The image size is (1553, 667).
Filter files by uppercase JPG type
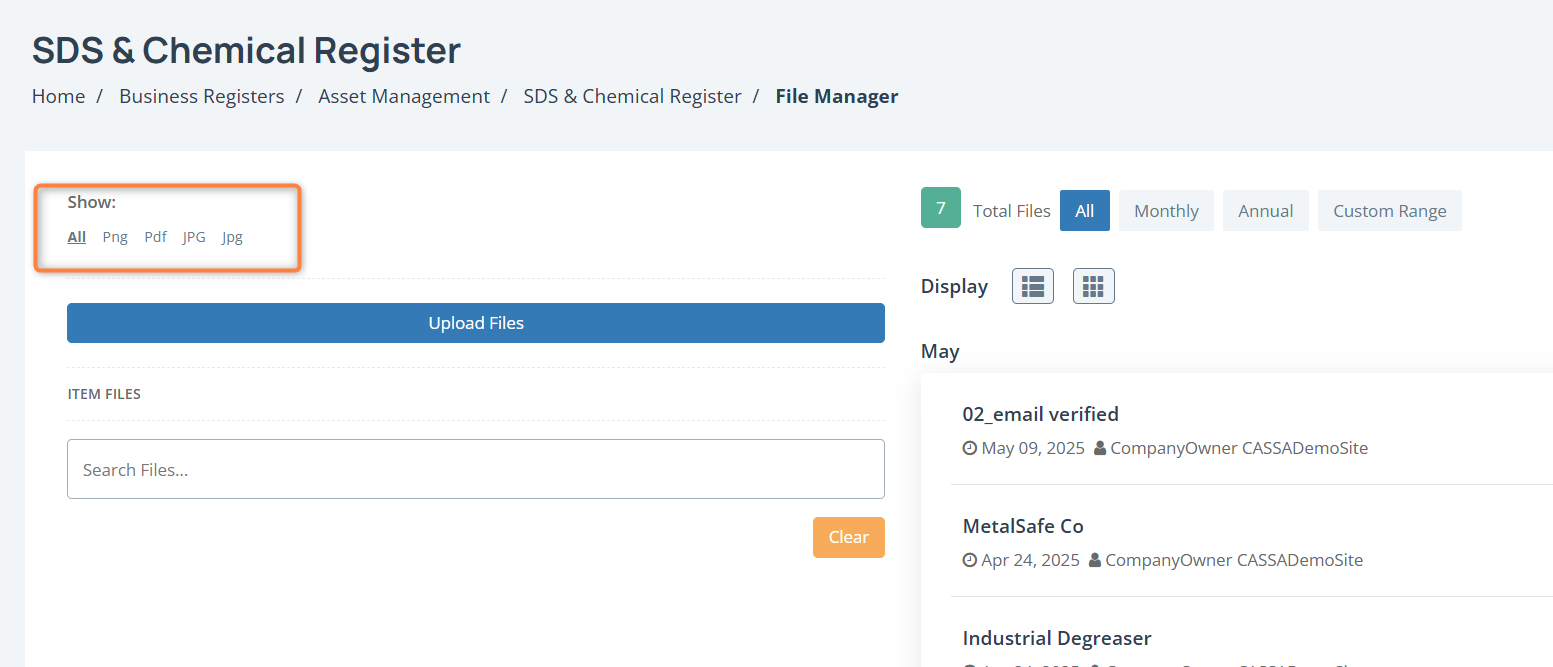click(x=194, y=237)
